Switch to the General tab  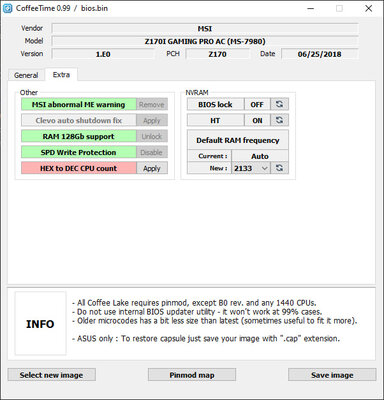click(26, 75)
